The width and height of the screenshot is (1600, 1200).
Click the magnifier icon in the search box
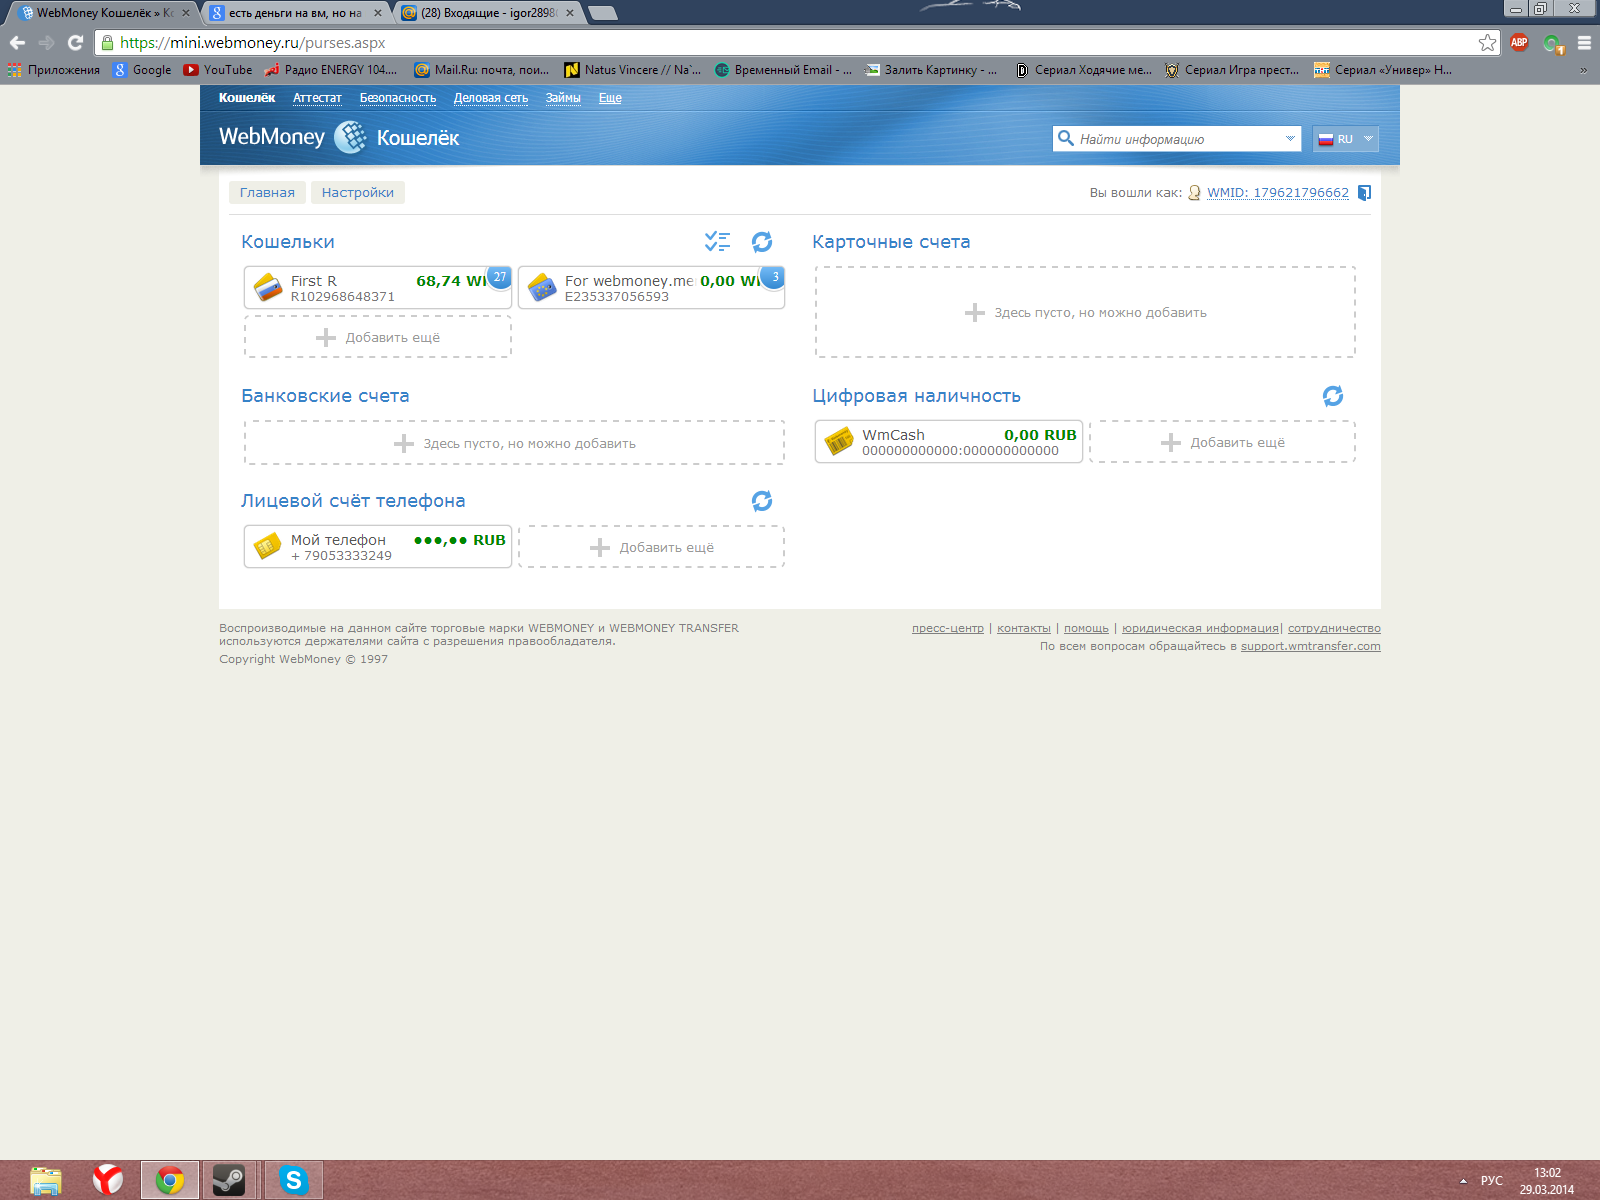(x=1066, y=139)
